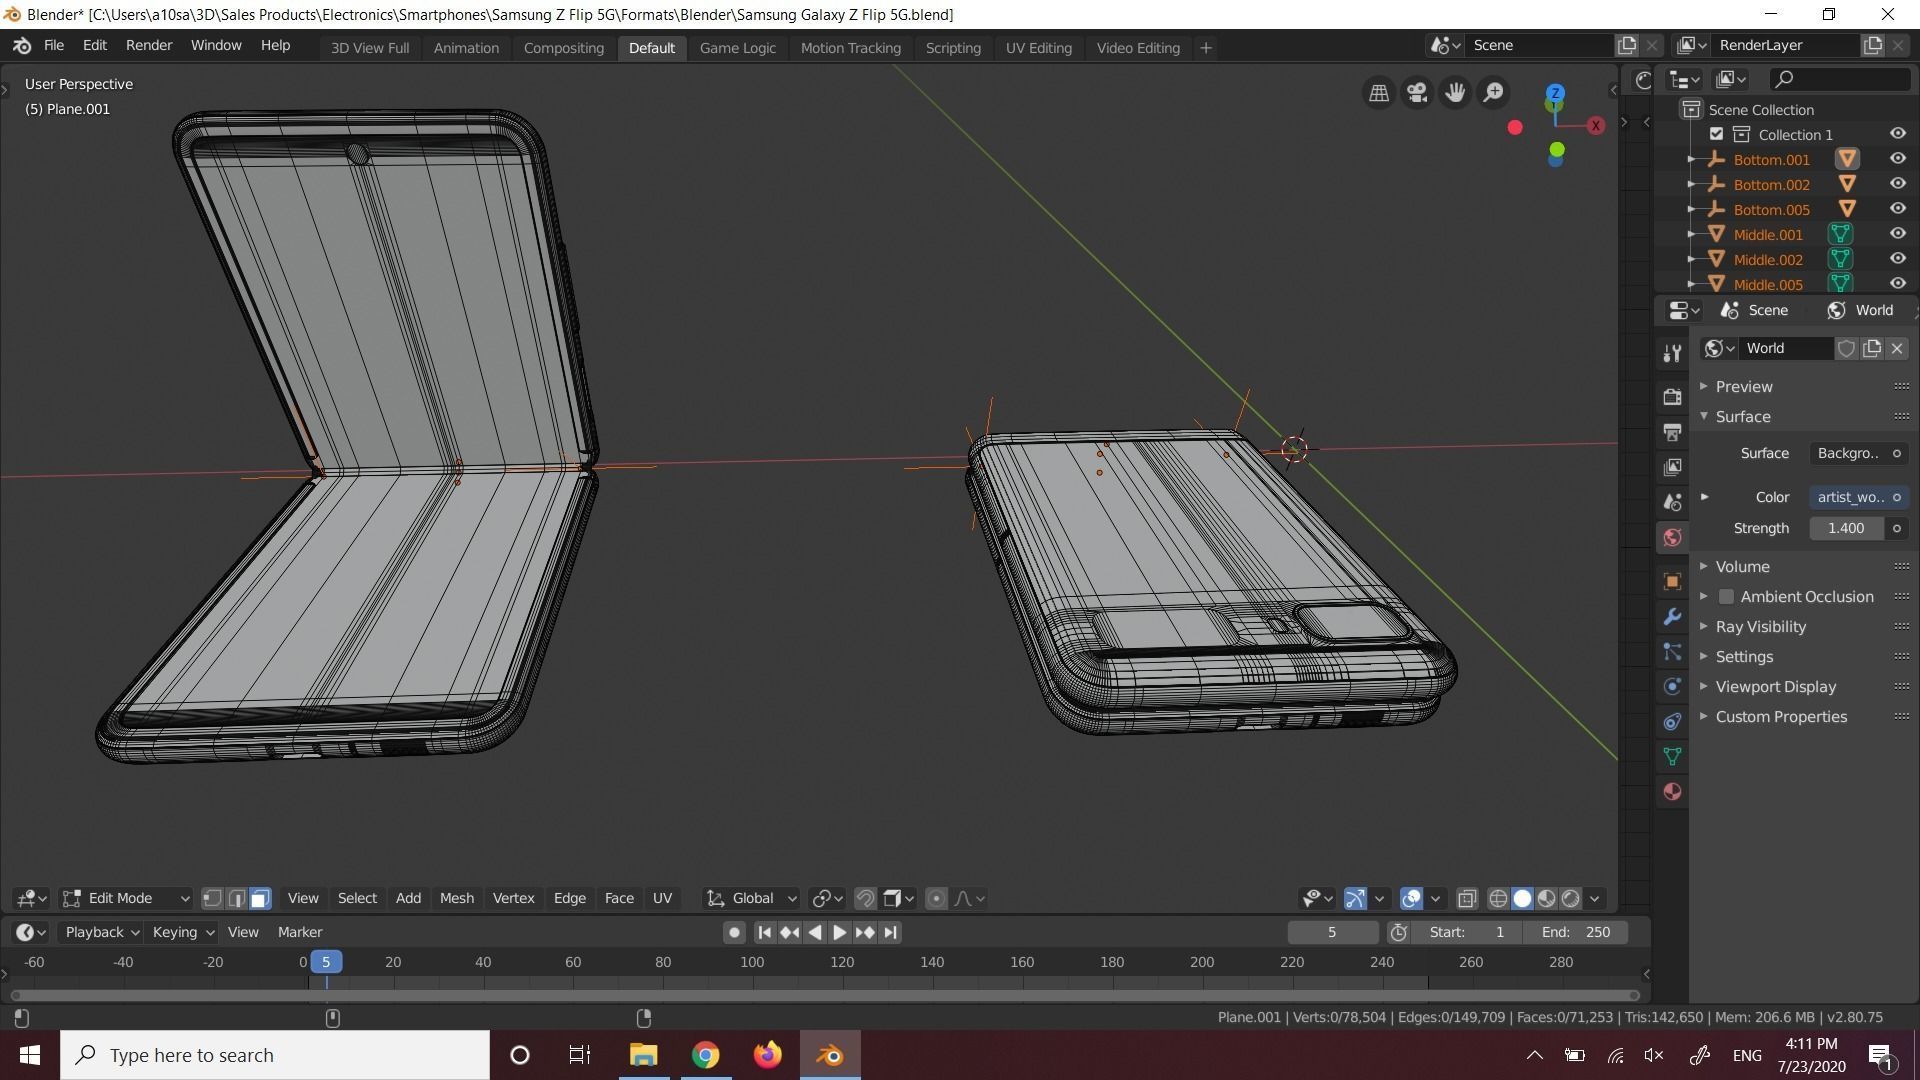
Task: Switch viewport to wireframe shading
Action: click(1498, 898)
